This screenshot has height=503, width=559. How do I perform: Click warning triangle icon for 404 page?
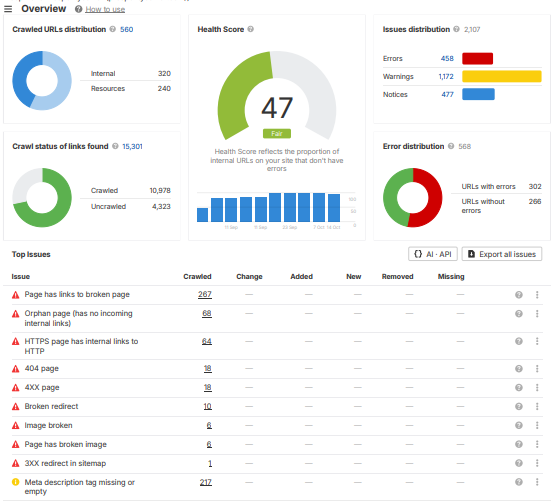tap(16, 369)
